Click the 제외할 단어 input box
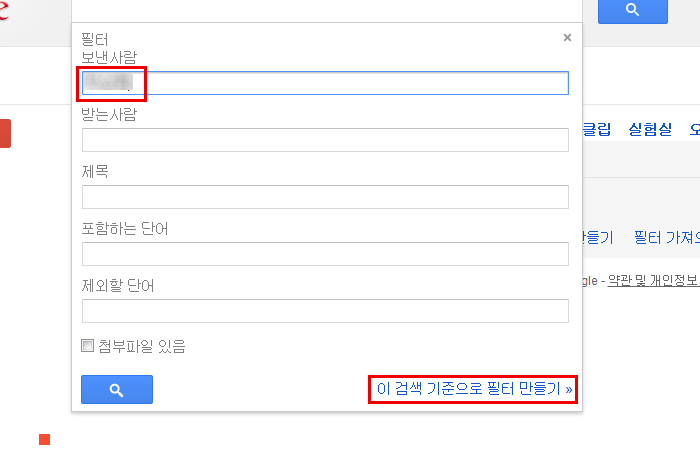The width and height of the screenshot is (700, 450). pyautogui.click(x=325, y=311)
